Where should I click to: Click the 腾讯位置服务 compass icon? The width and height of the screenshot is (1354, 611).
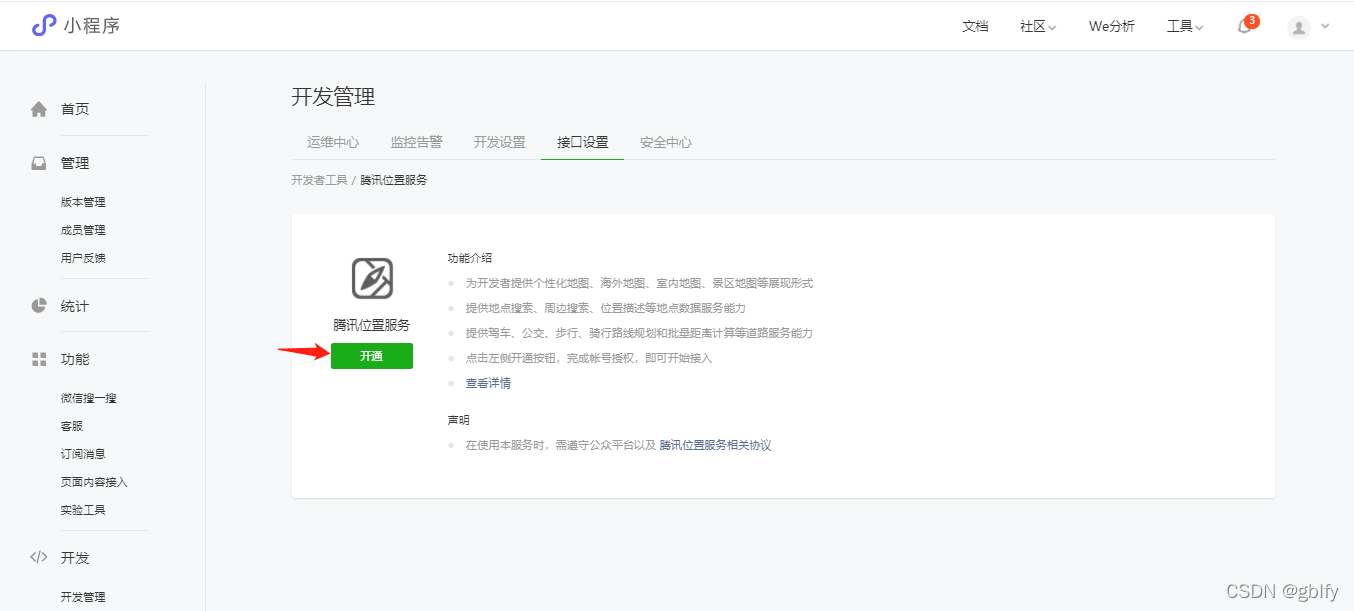pyautogui.click(x=372, y=278)
